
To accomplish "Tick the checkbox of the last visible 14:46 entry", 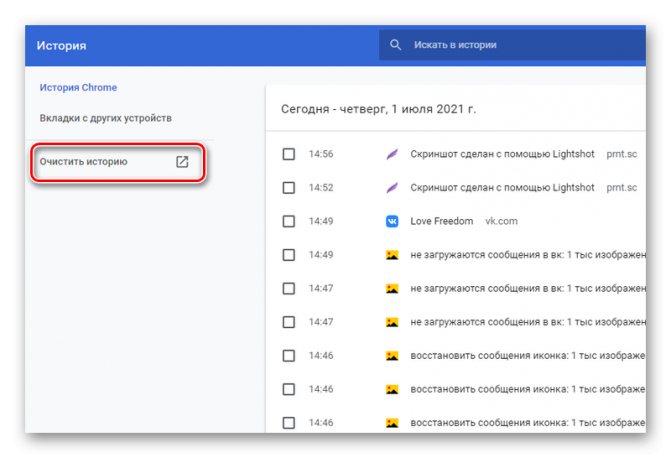I will click(x=289, y=421).
